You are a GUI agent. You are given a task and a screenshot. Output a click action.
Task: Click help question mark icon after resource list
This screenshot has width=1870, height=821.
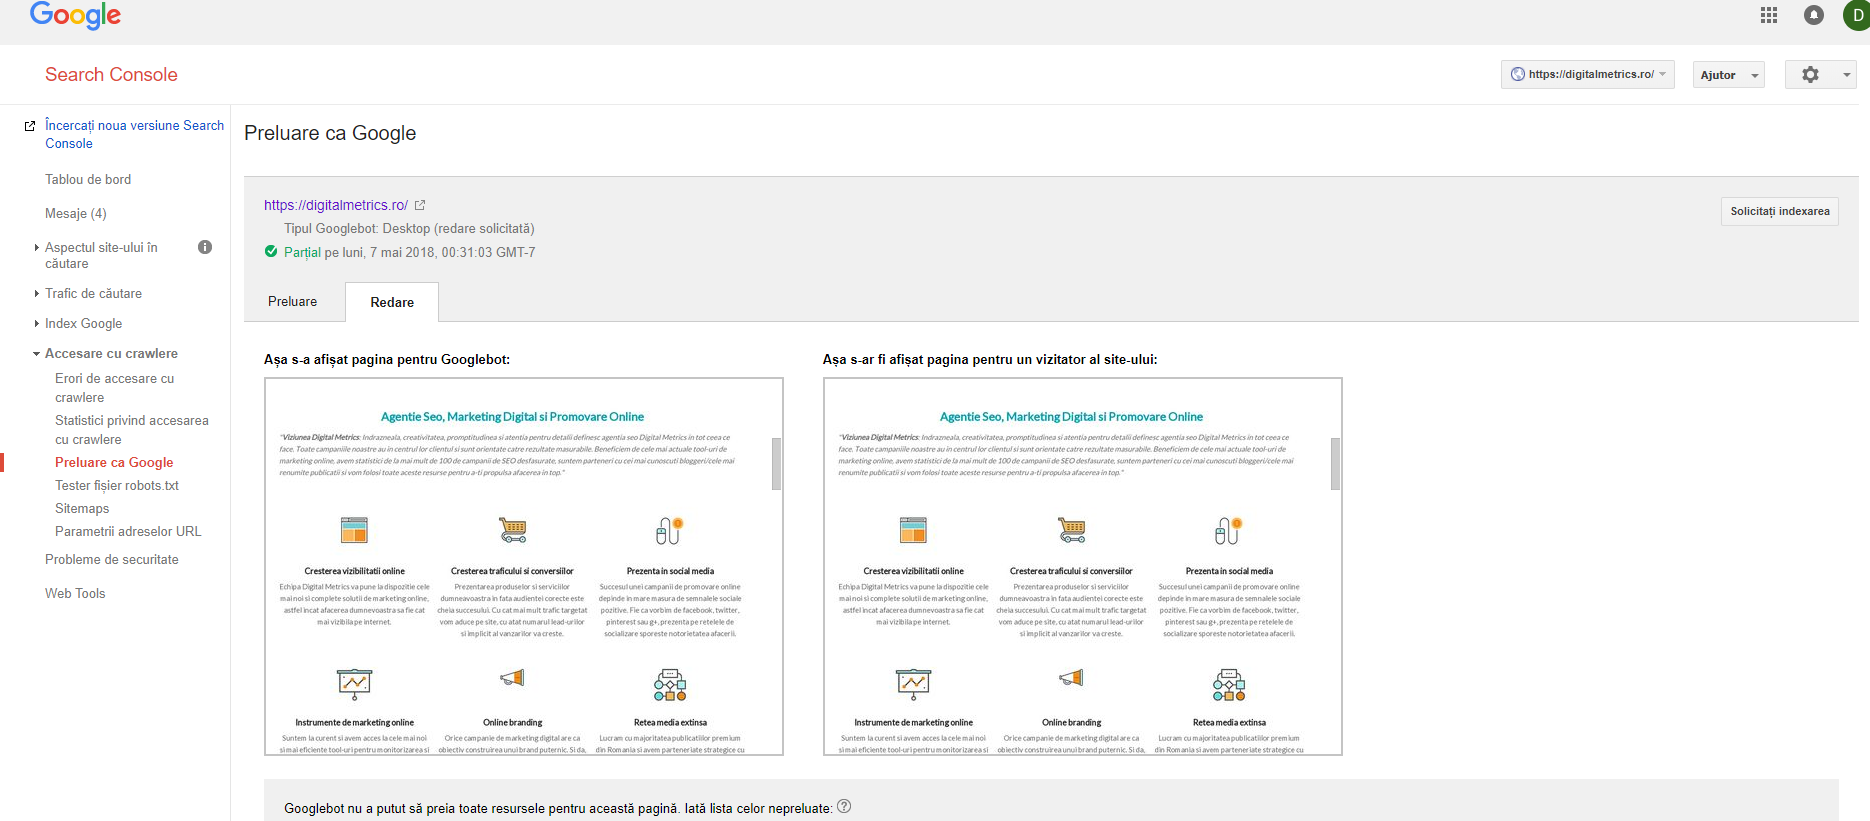[844, 807]
